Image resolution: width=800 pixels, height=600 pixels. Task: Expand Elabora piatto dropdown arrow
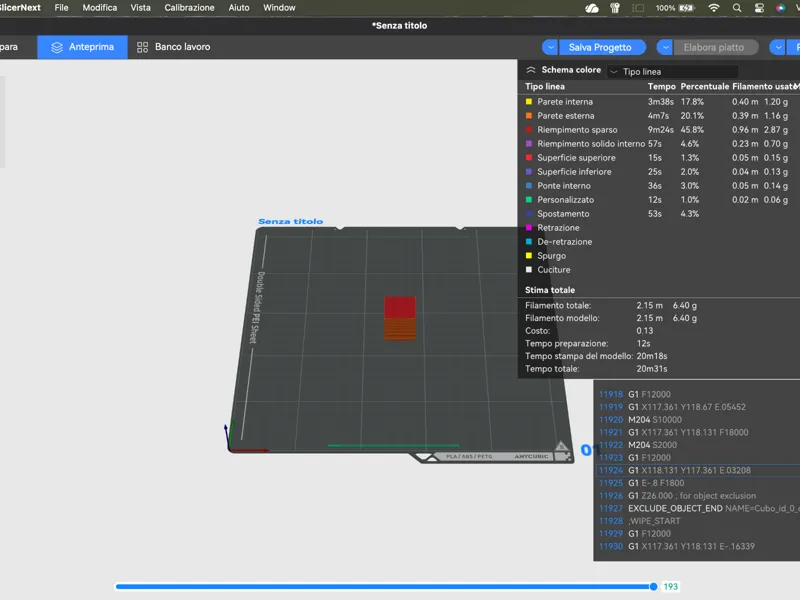click(x=664, y=47)
